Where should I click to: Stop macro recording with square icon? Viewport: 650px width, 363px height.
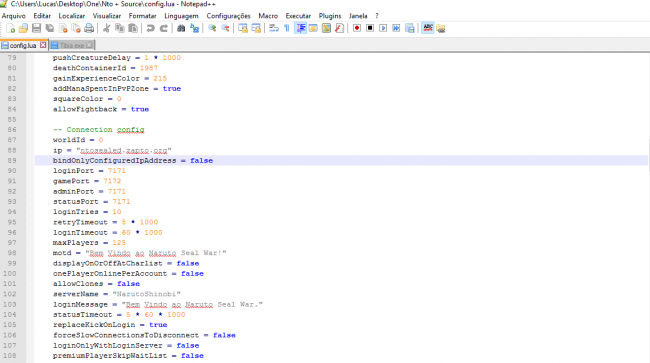point(370,28)
